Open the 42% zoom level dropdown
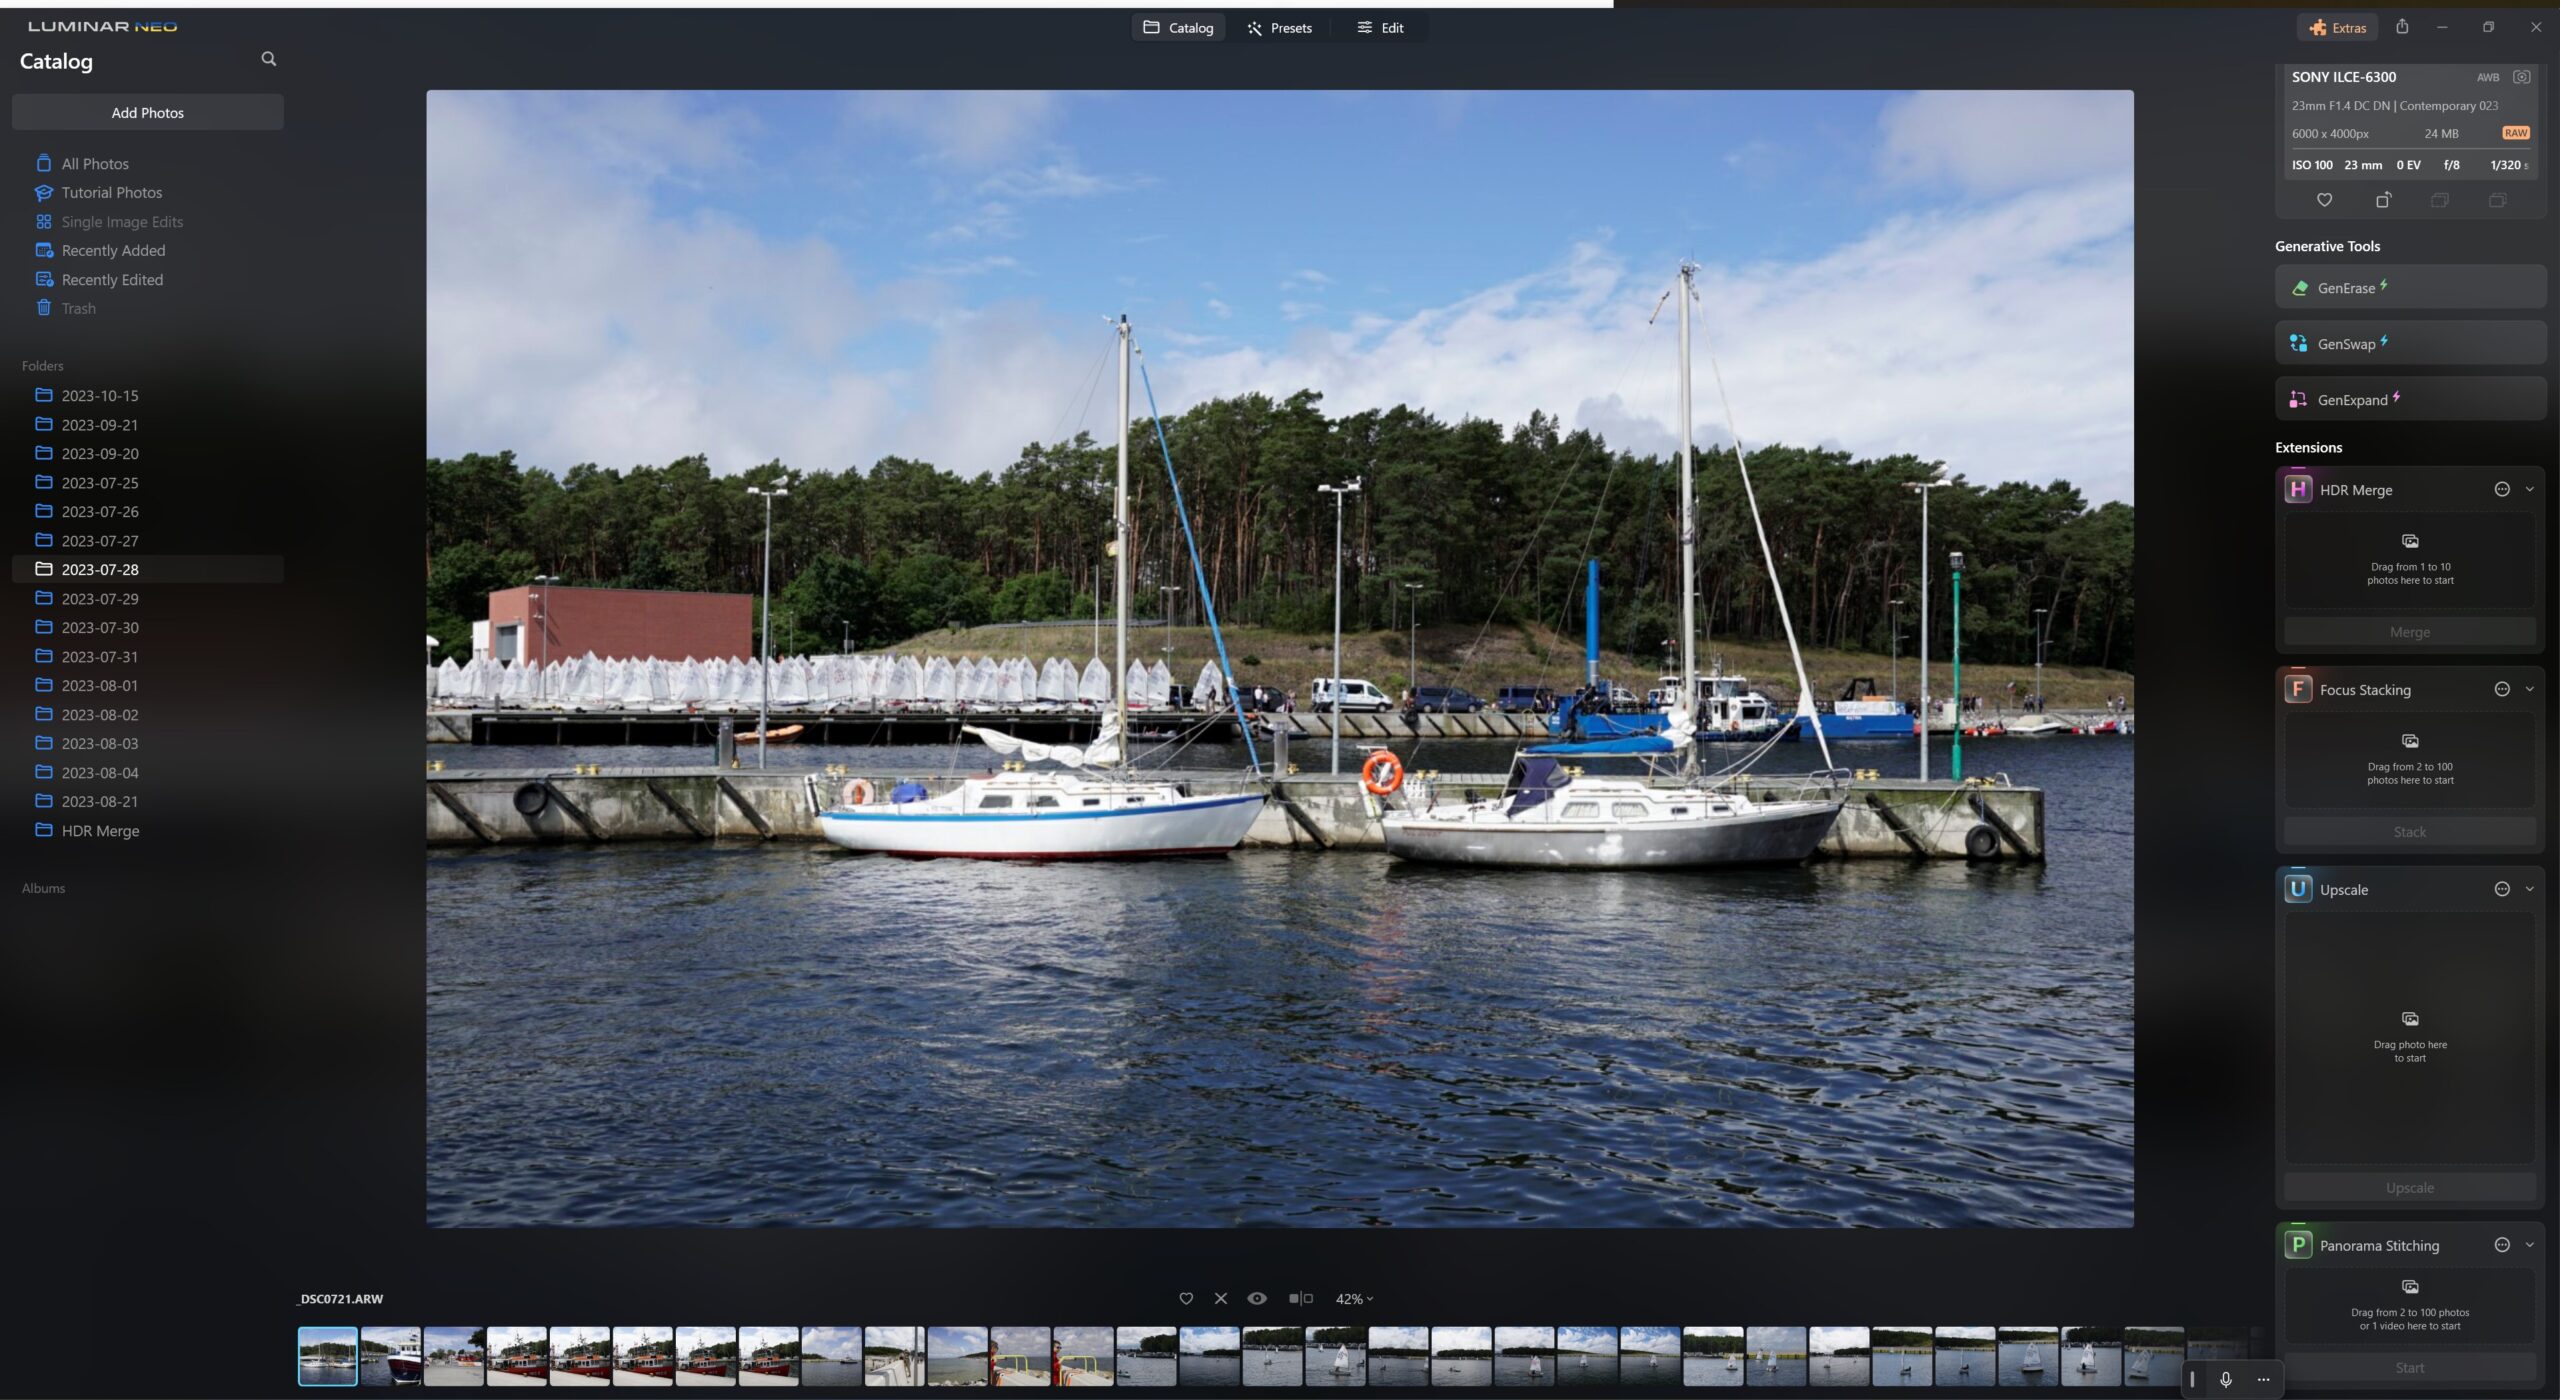Image resolution: width=2560 pixels, height=1400 pixels. pyautogui.click(x=1354, y=1299)
